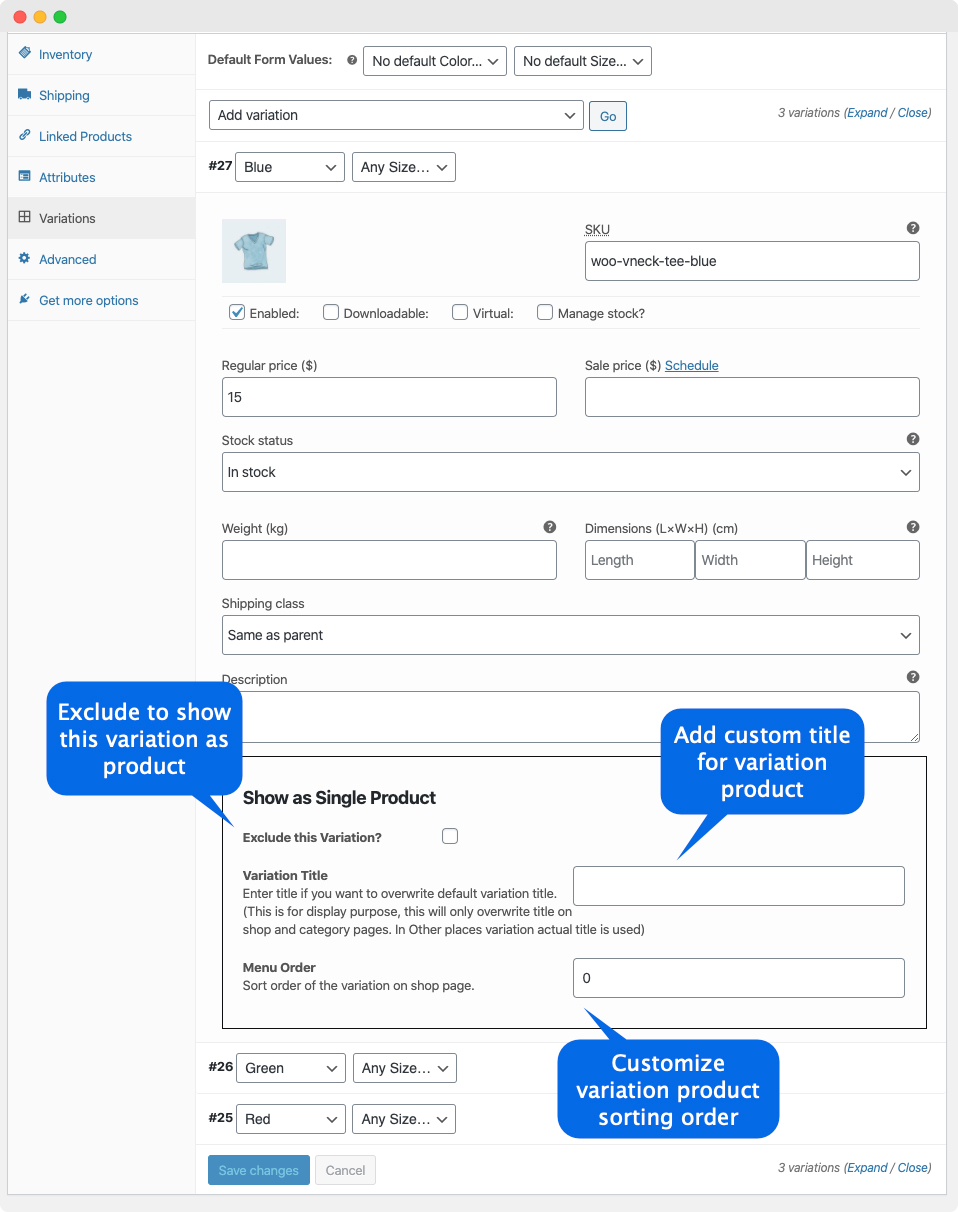958x1212 pixels.
Task: Check the Downloadable checkbox
Action: coord(330,312)
